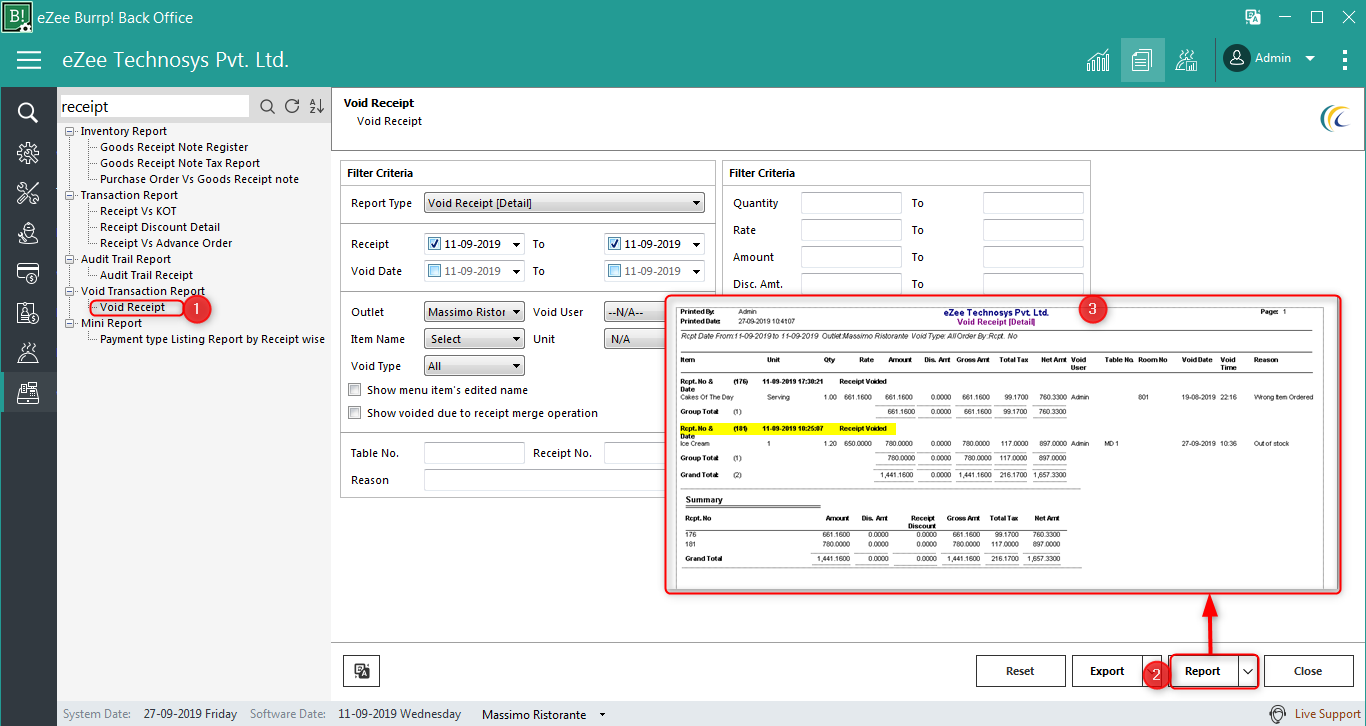Click the Report button
Image resolution: width=1366 pixels, height=726 pixels.
[x=1203, y=671]
